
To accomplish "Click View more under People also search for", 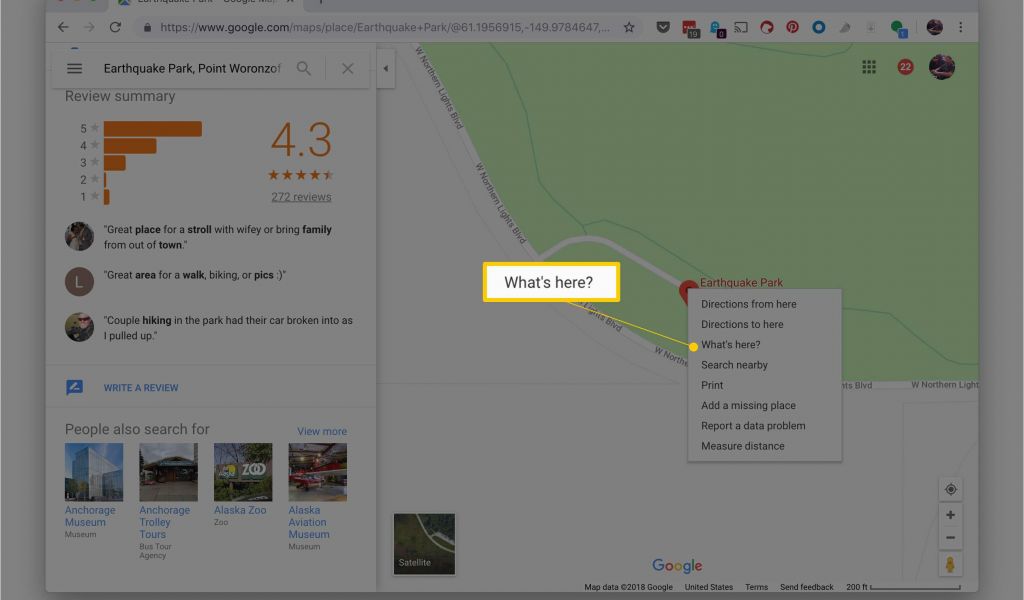I will click(x=322, y=432).
